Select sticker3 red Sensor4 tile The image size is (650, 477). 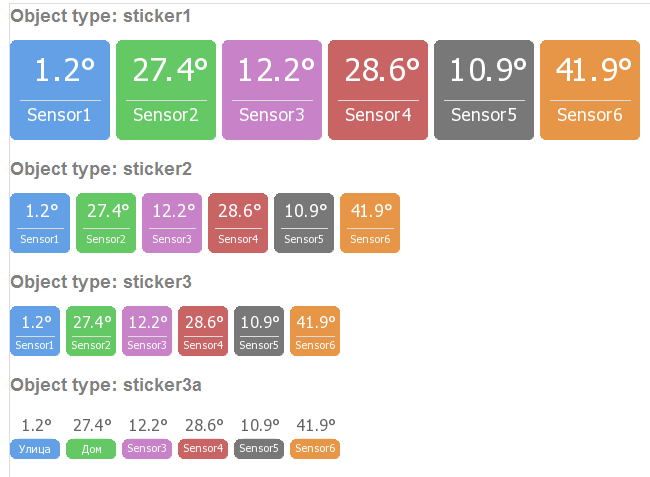point(203,331)
